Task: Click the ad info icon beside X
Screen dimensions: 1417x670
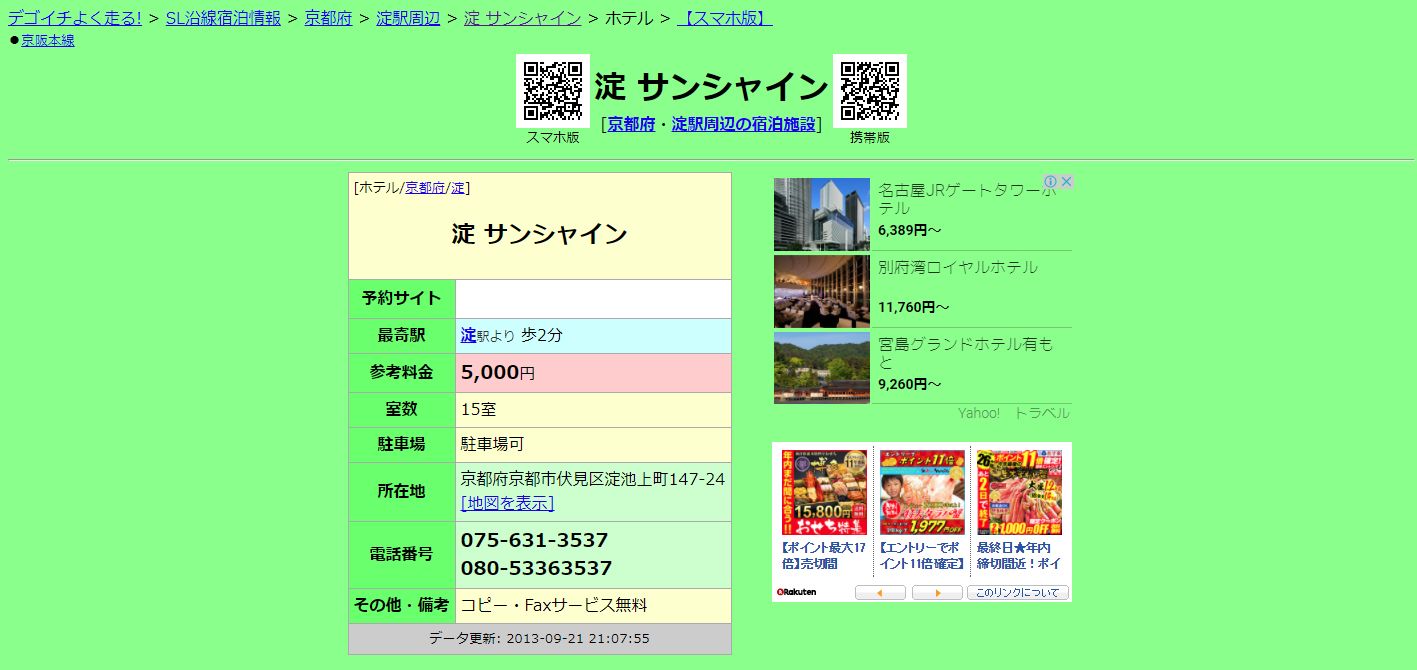Action: coord(1050,182)
